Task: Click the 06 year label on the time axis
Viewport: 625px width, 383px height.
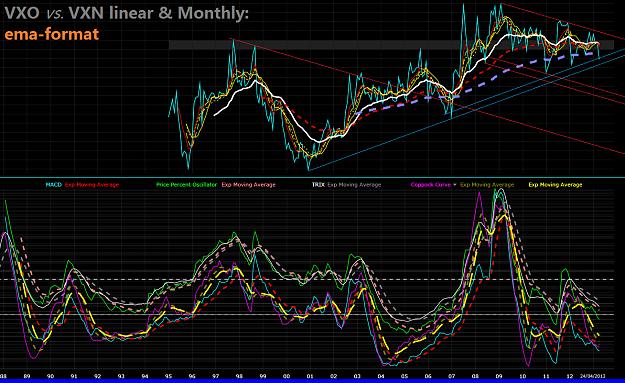Action: click(x=428, y=376)
